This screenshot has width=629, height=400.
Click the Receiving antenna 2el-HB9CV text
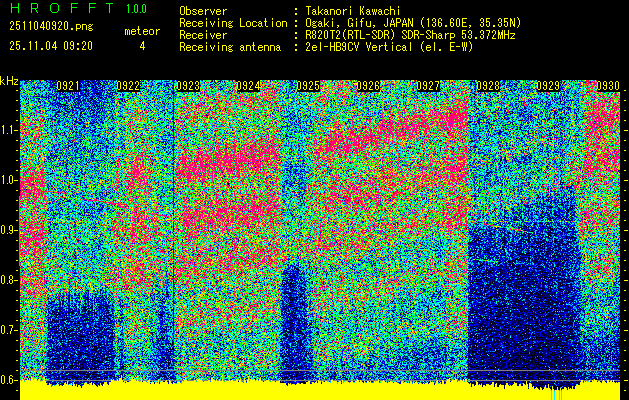389,47
